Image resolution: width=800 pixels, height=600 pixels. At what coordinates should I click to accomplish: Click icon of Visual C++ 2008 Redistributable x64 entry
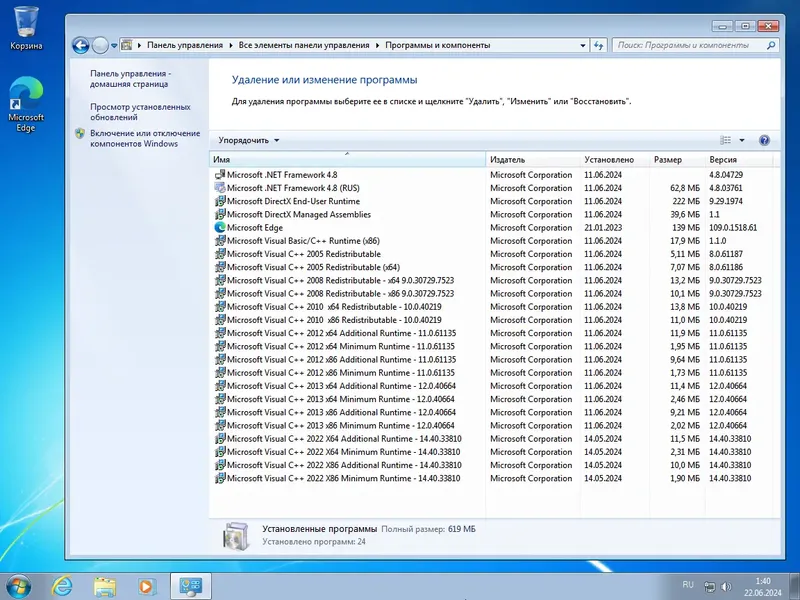tap(220, 280)
